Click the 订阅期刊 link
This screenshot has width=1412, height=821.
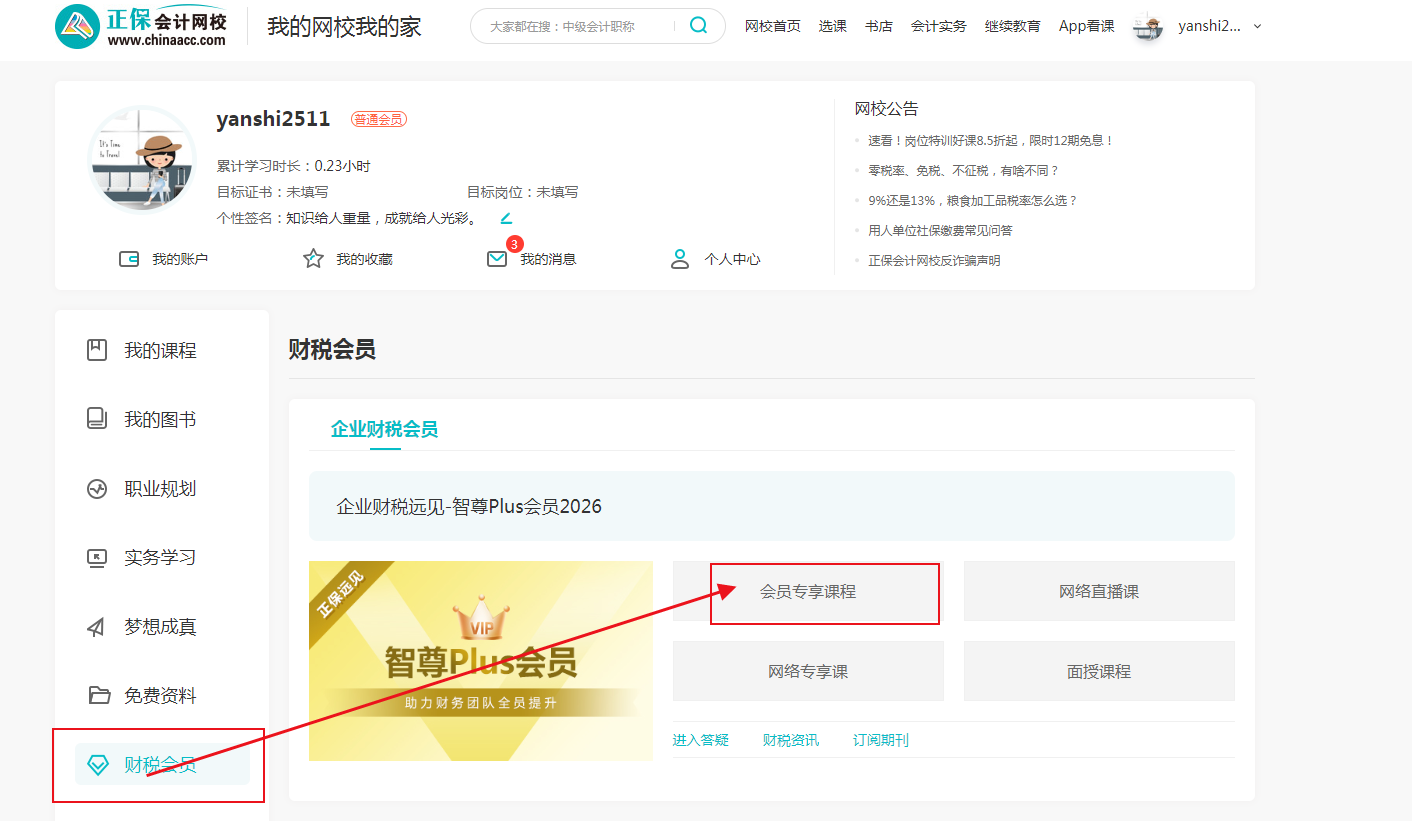point(881,740)
